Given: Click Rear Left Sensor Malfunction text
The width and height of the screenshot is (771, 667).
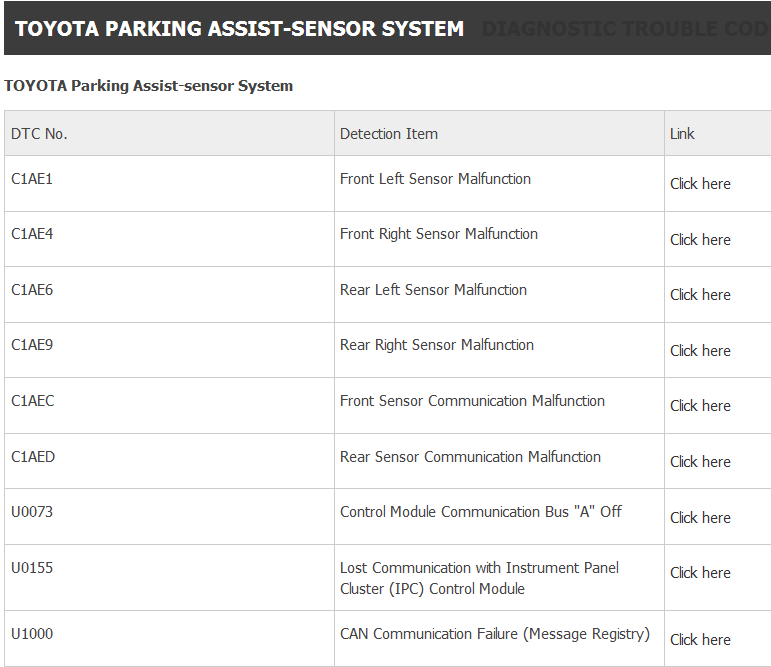Looking at the screenshot, I should pos(433,290).
